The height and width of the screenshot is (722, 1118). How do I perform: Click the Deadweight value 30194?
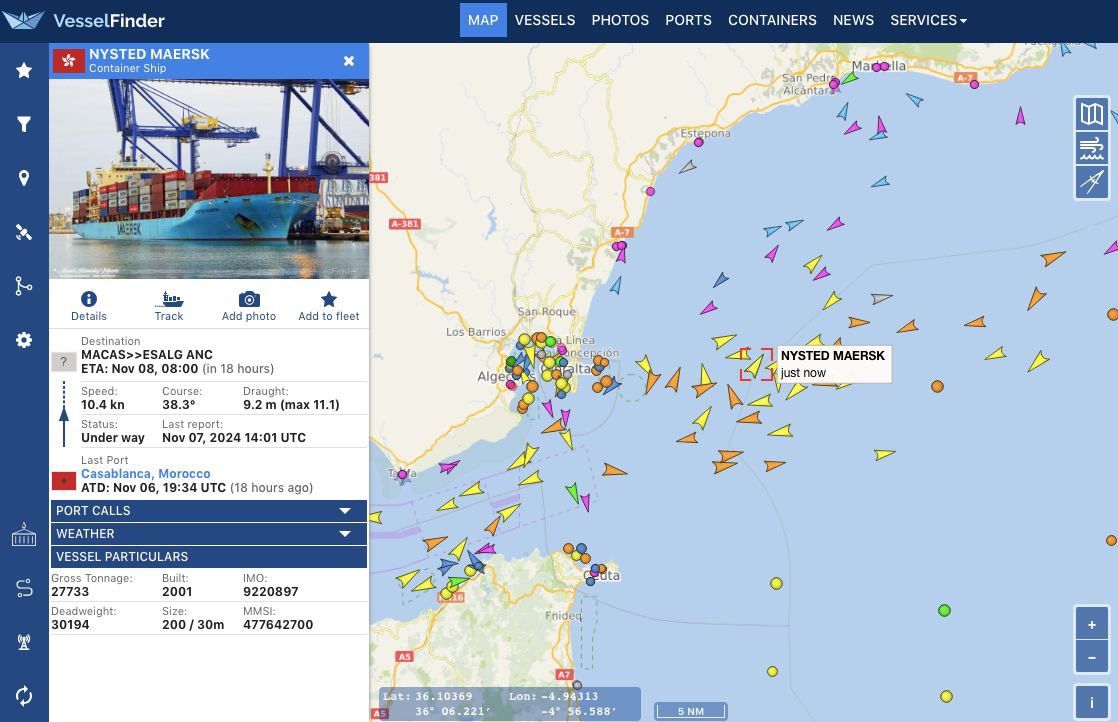70,624
